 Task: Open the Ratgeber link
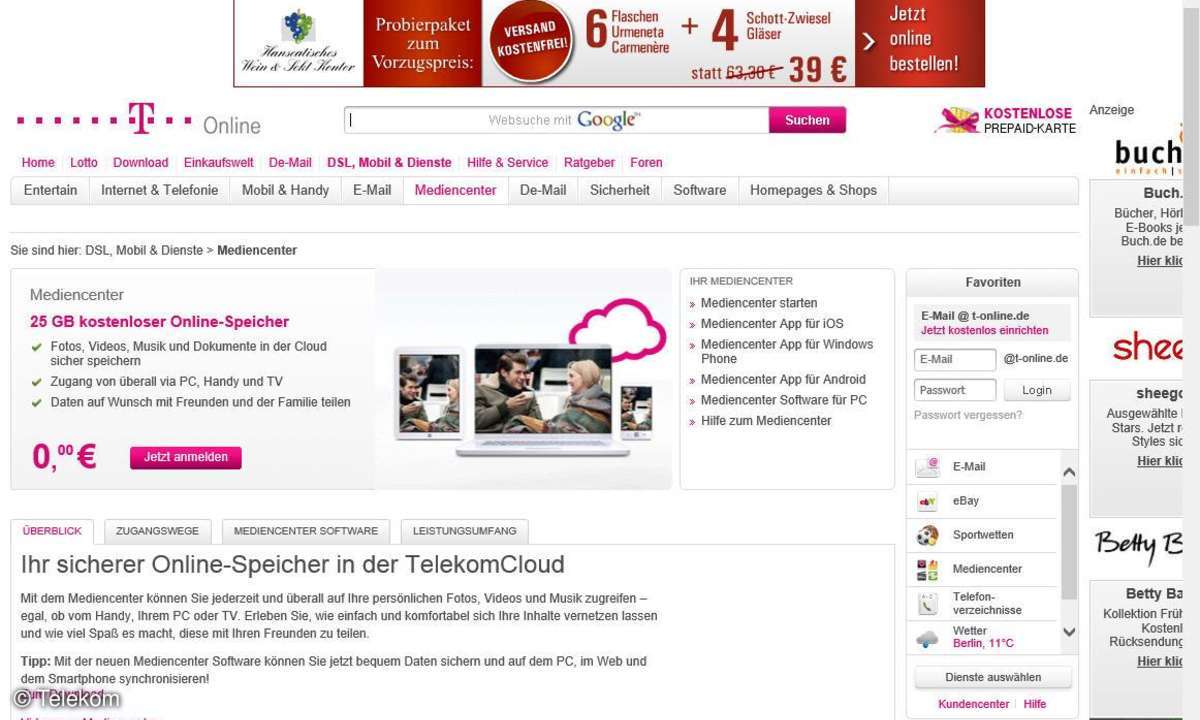[x=590, y=162]
